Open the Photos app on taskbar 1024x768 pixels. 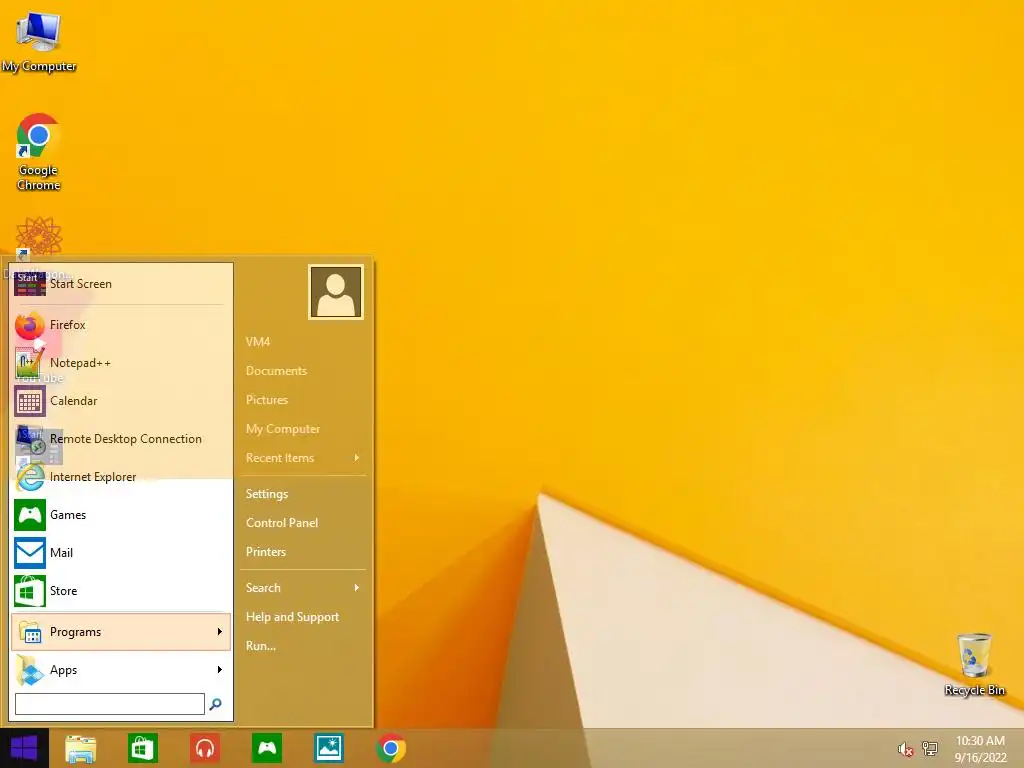(x=329, y=748)
